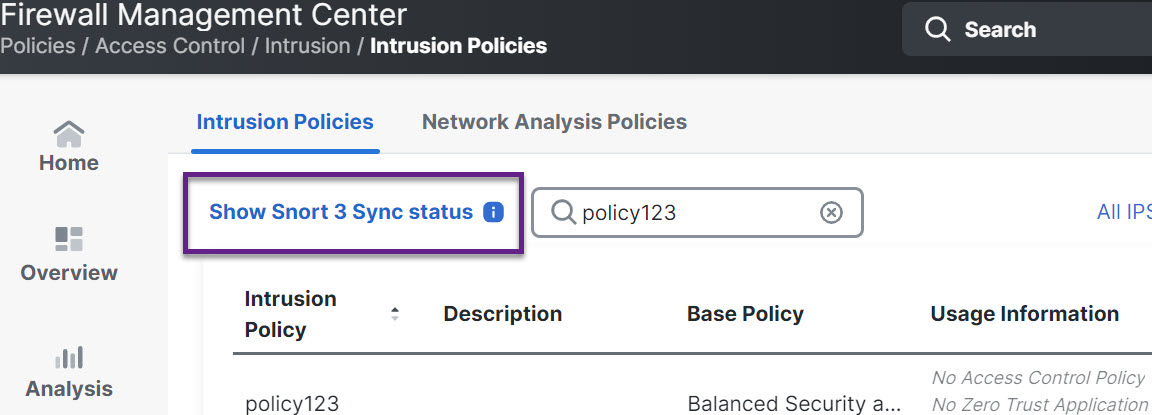Image resolution: width=1152 pixels, height=415 pixels.
Task: Click the Description column header
Action: (x=502, y=314)
